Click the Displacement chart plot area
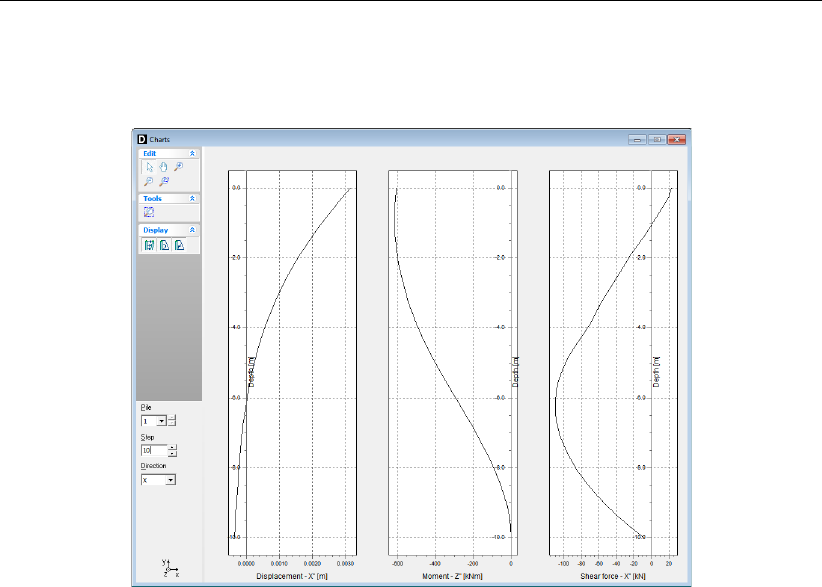Image resolution: width=822 pixels, height=587 pixels. pyautogui.click(x=293, y=363)
